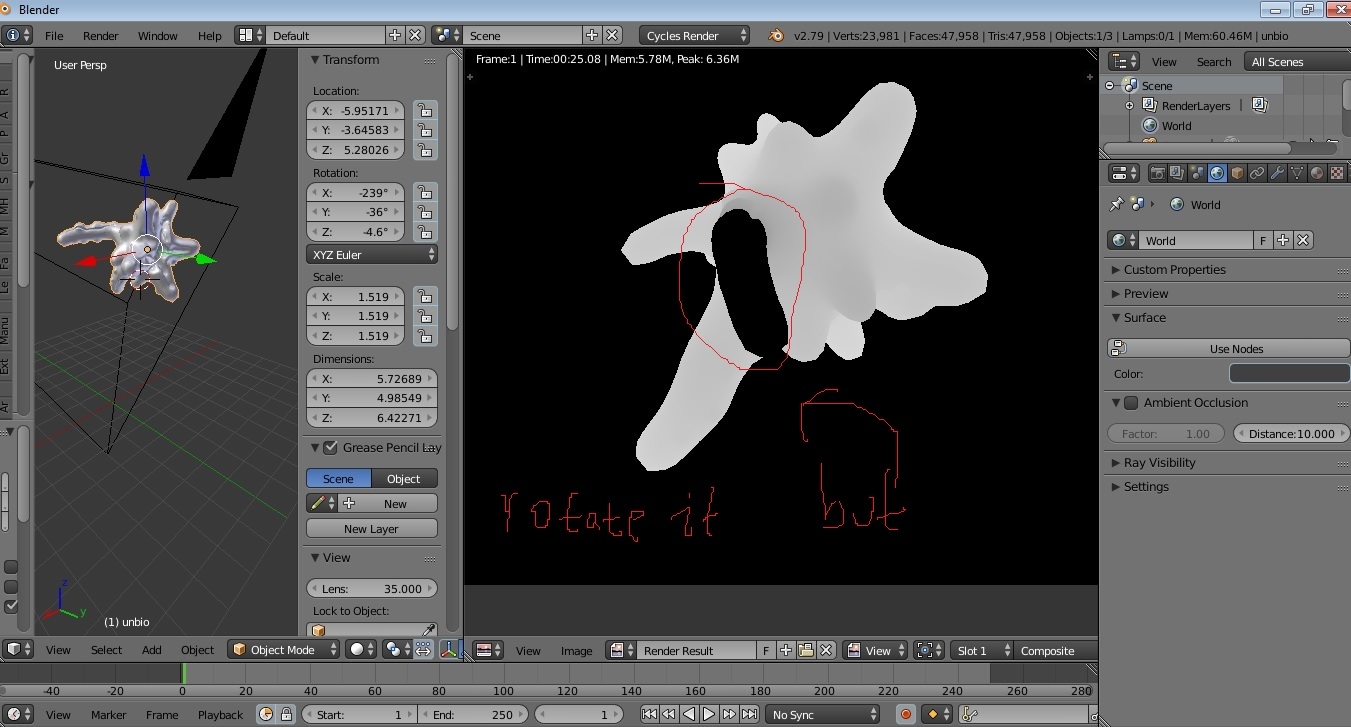
Task: Toggle the 3D manipulator widget icon
Action: click(x=449, y=650)
